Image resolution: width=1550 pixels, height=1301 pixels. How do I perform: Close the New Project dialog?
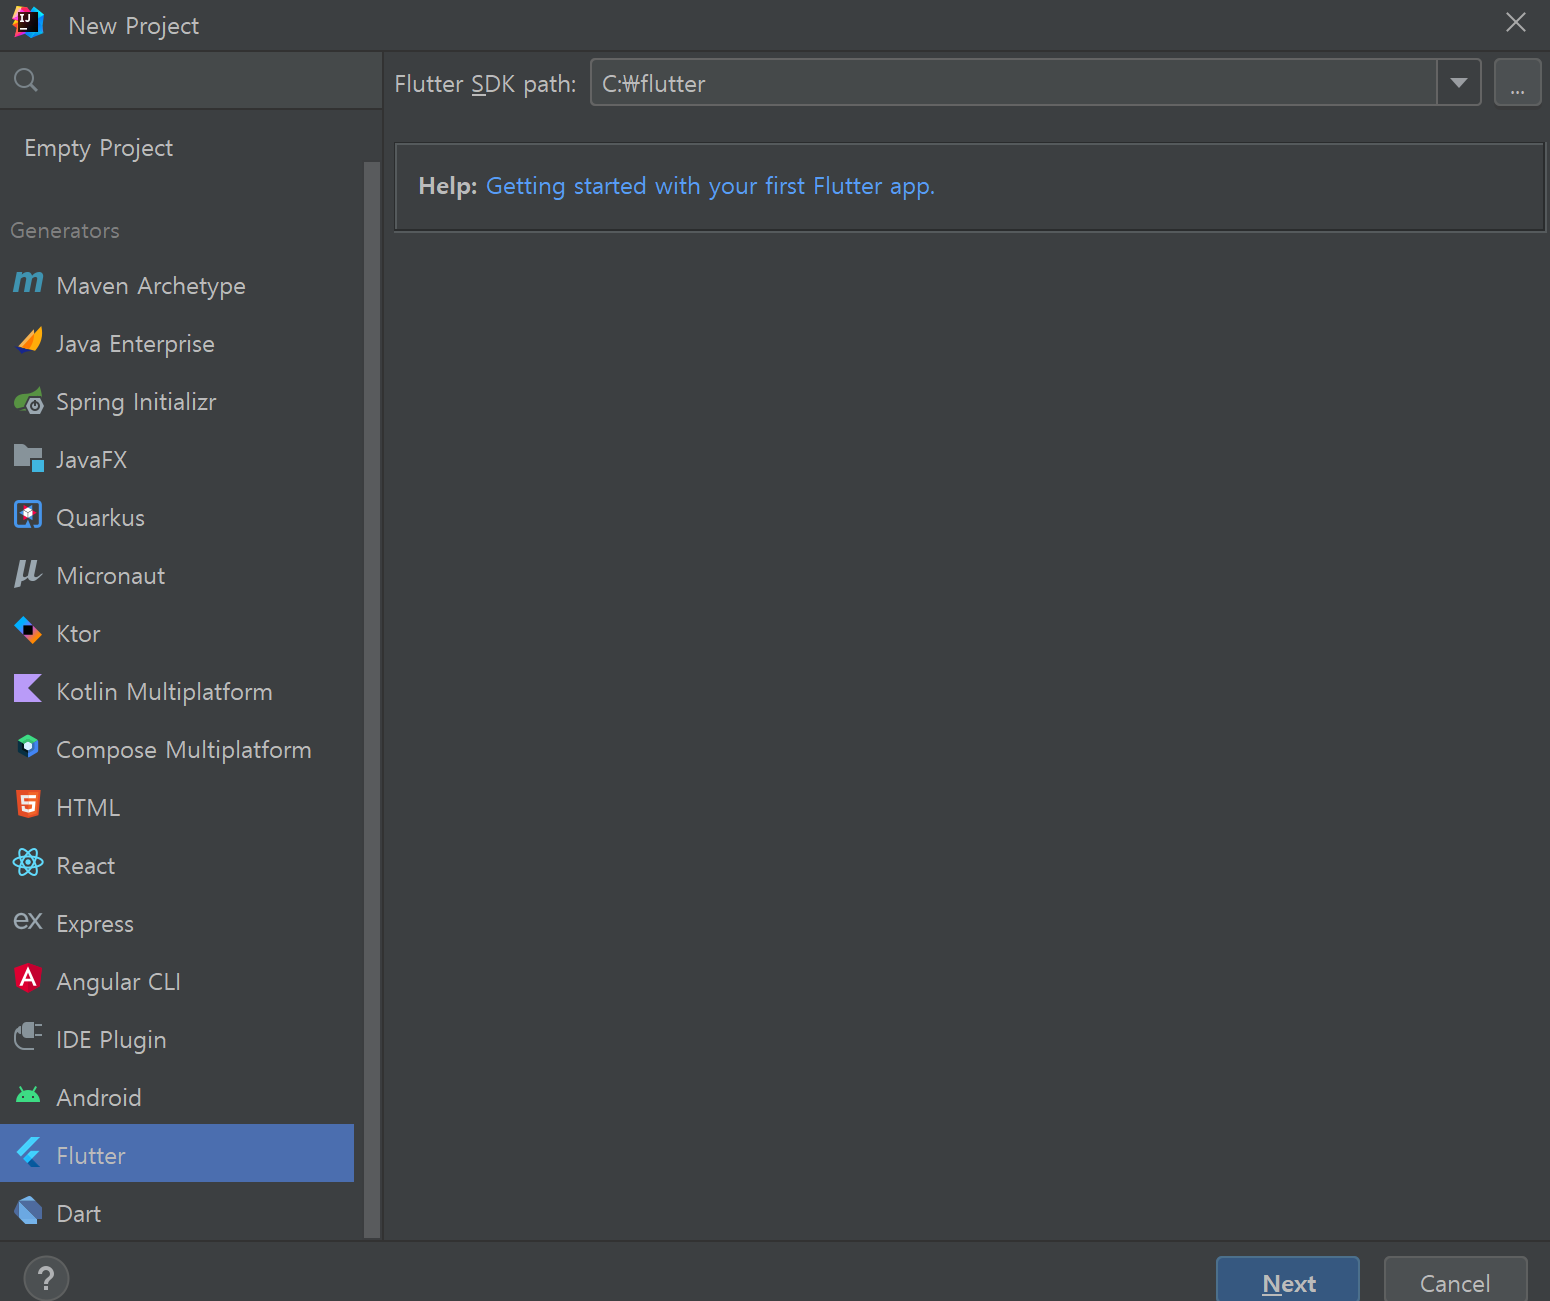(x=1516, y=22)
